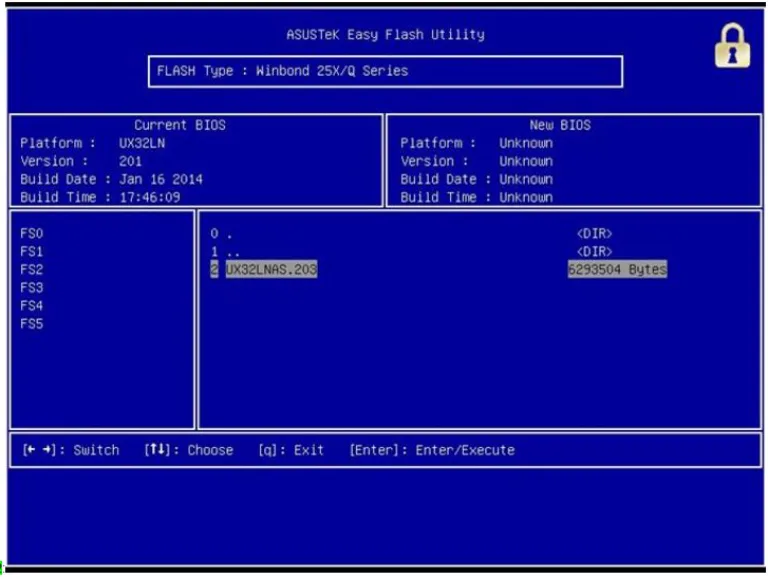The width and height of the screenshot is (768, 579).
Task: Click the Current BIOS panel header
Action: 180,125
